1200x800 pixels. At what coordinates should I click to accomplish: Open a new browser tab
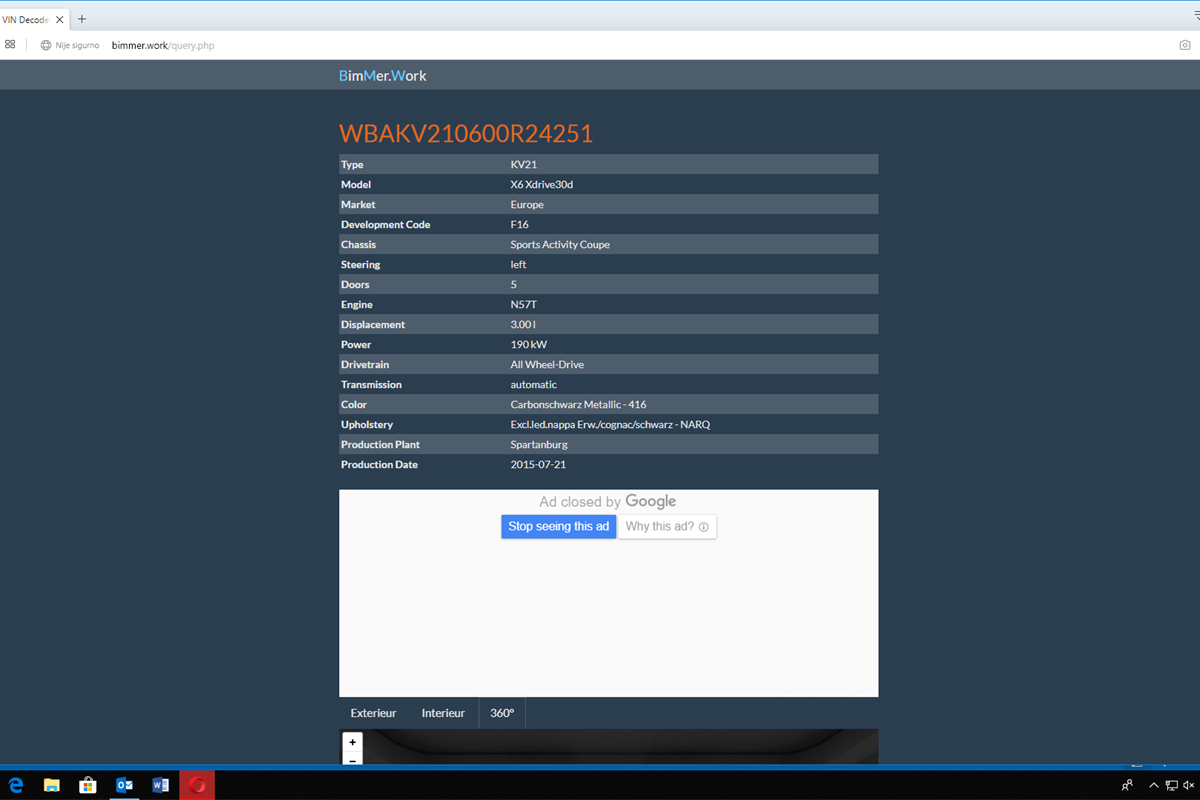tap(82, 19)
